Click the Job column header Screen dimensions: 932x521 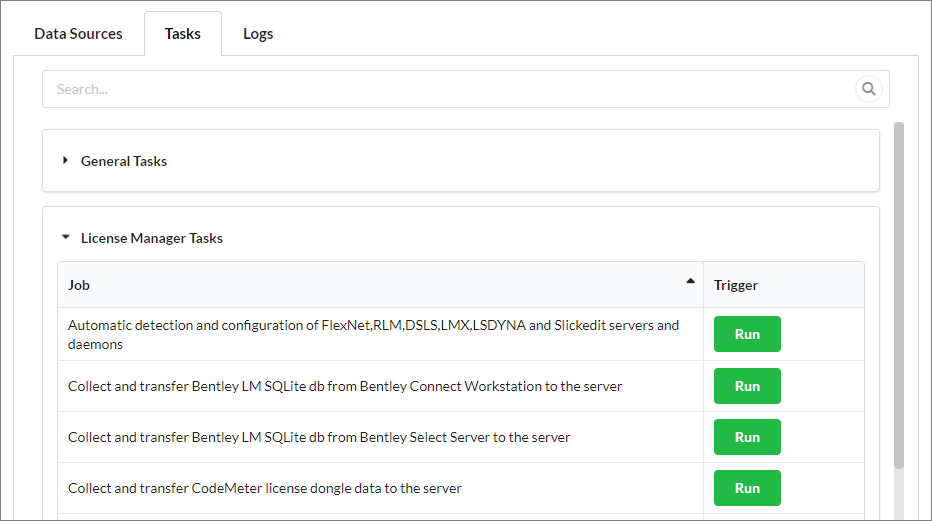[79, 285]
